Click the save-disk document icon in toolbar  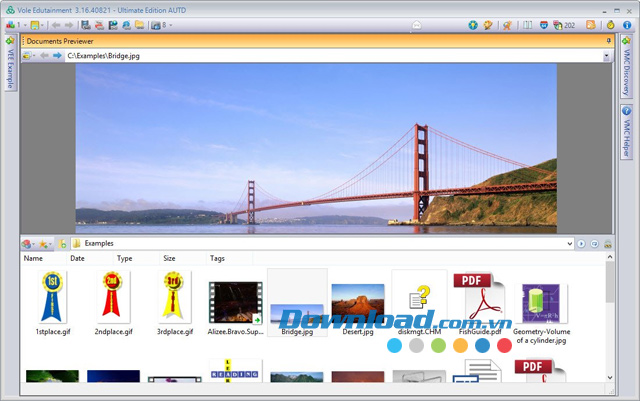[86, 25]
